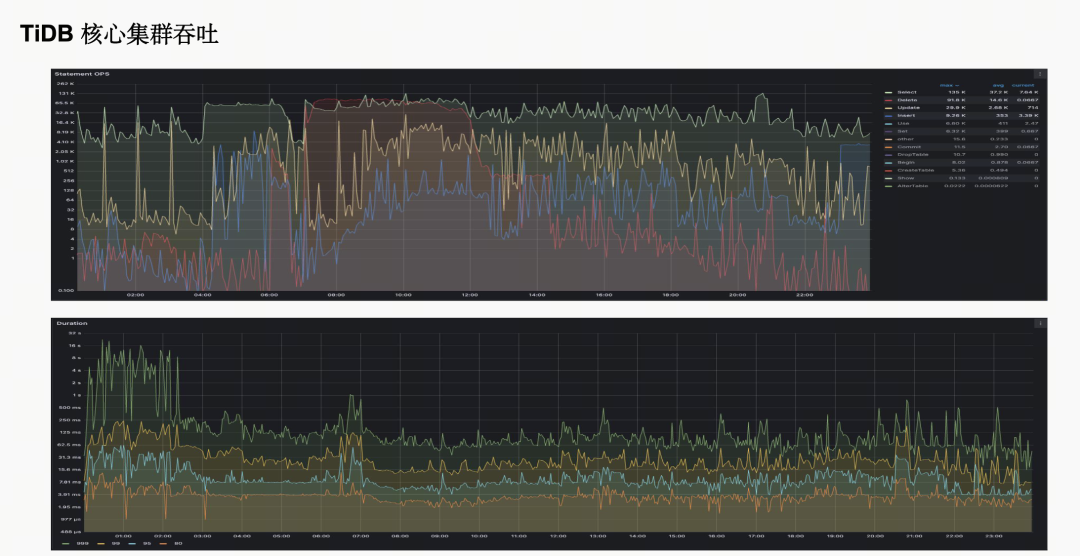1080x556 pixels.
Task: Click the Update current value 714
Action: click(1032, 107)
